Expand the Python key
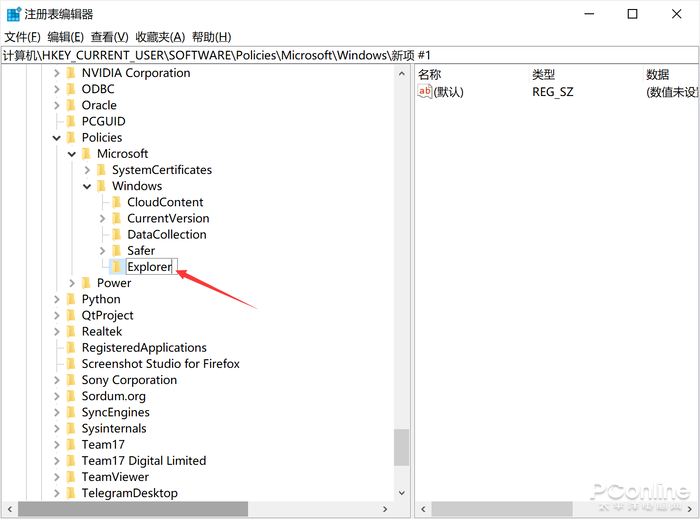The width and height of the screenshot is (700, 519). (x=57, y=299)
